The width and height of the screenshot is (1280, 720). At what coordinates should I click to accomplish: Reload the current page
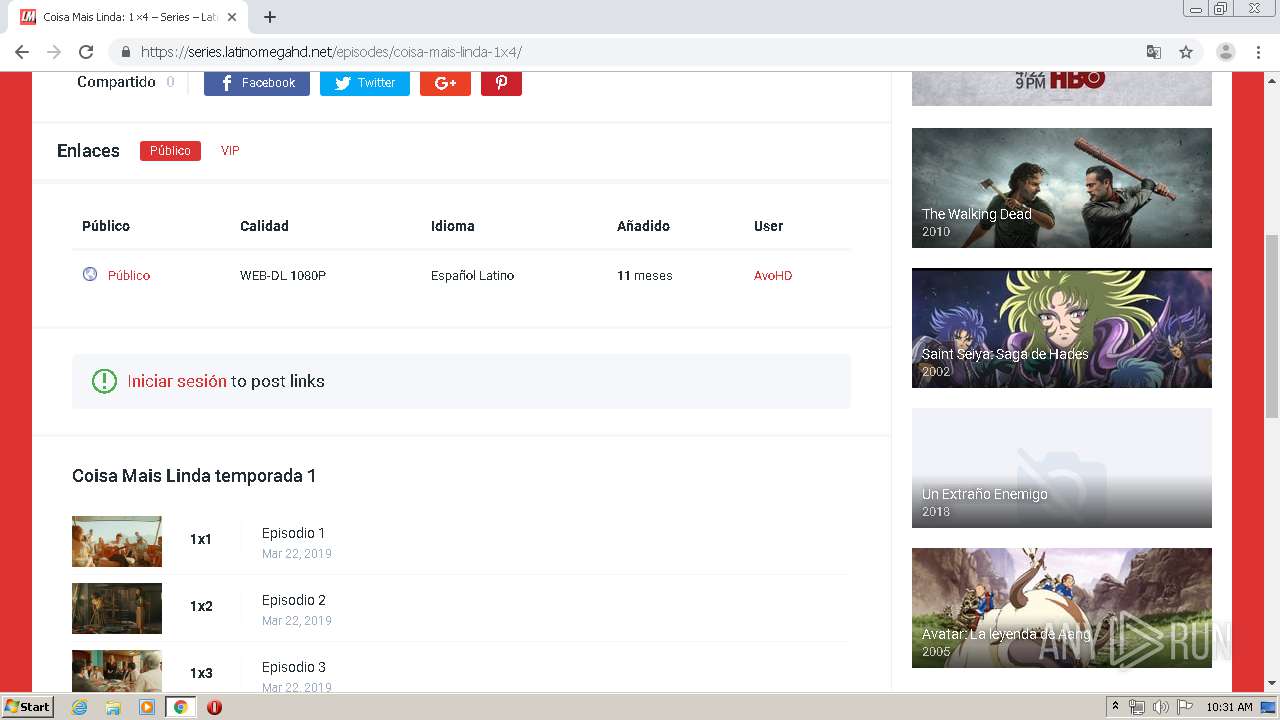pyautogui.click(x=86, y=52)
